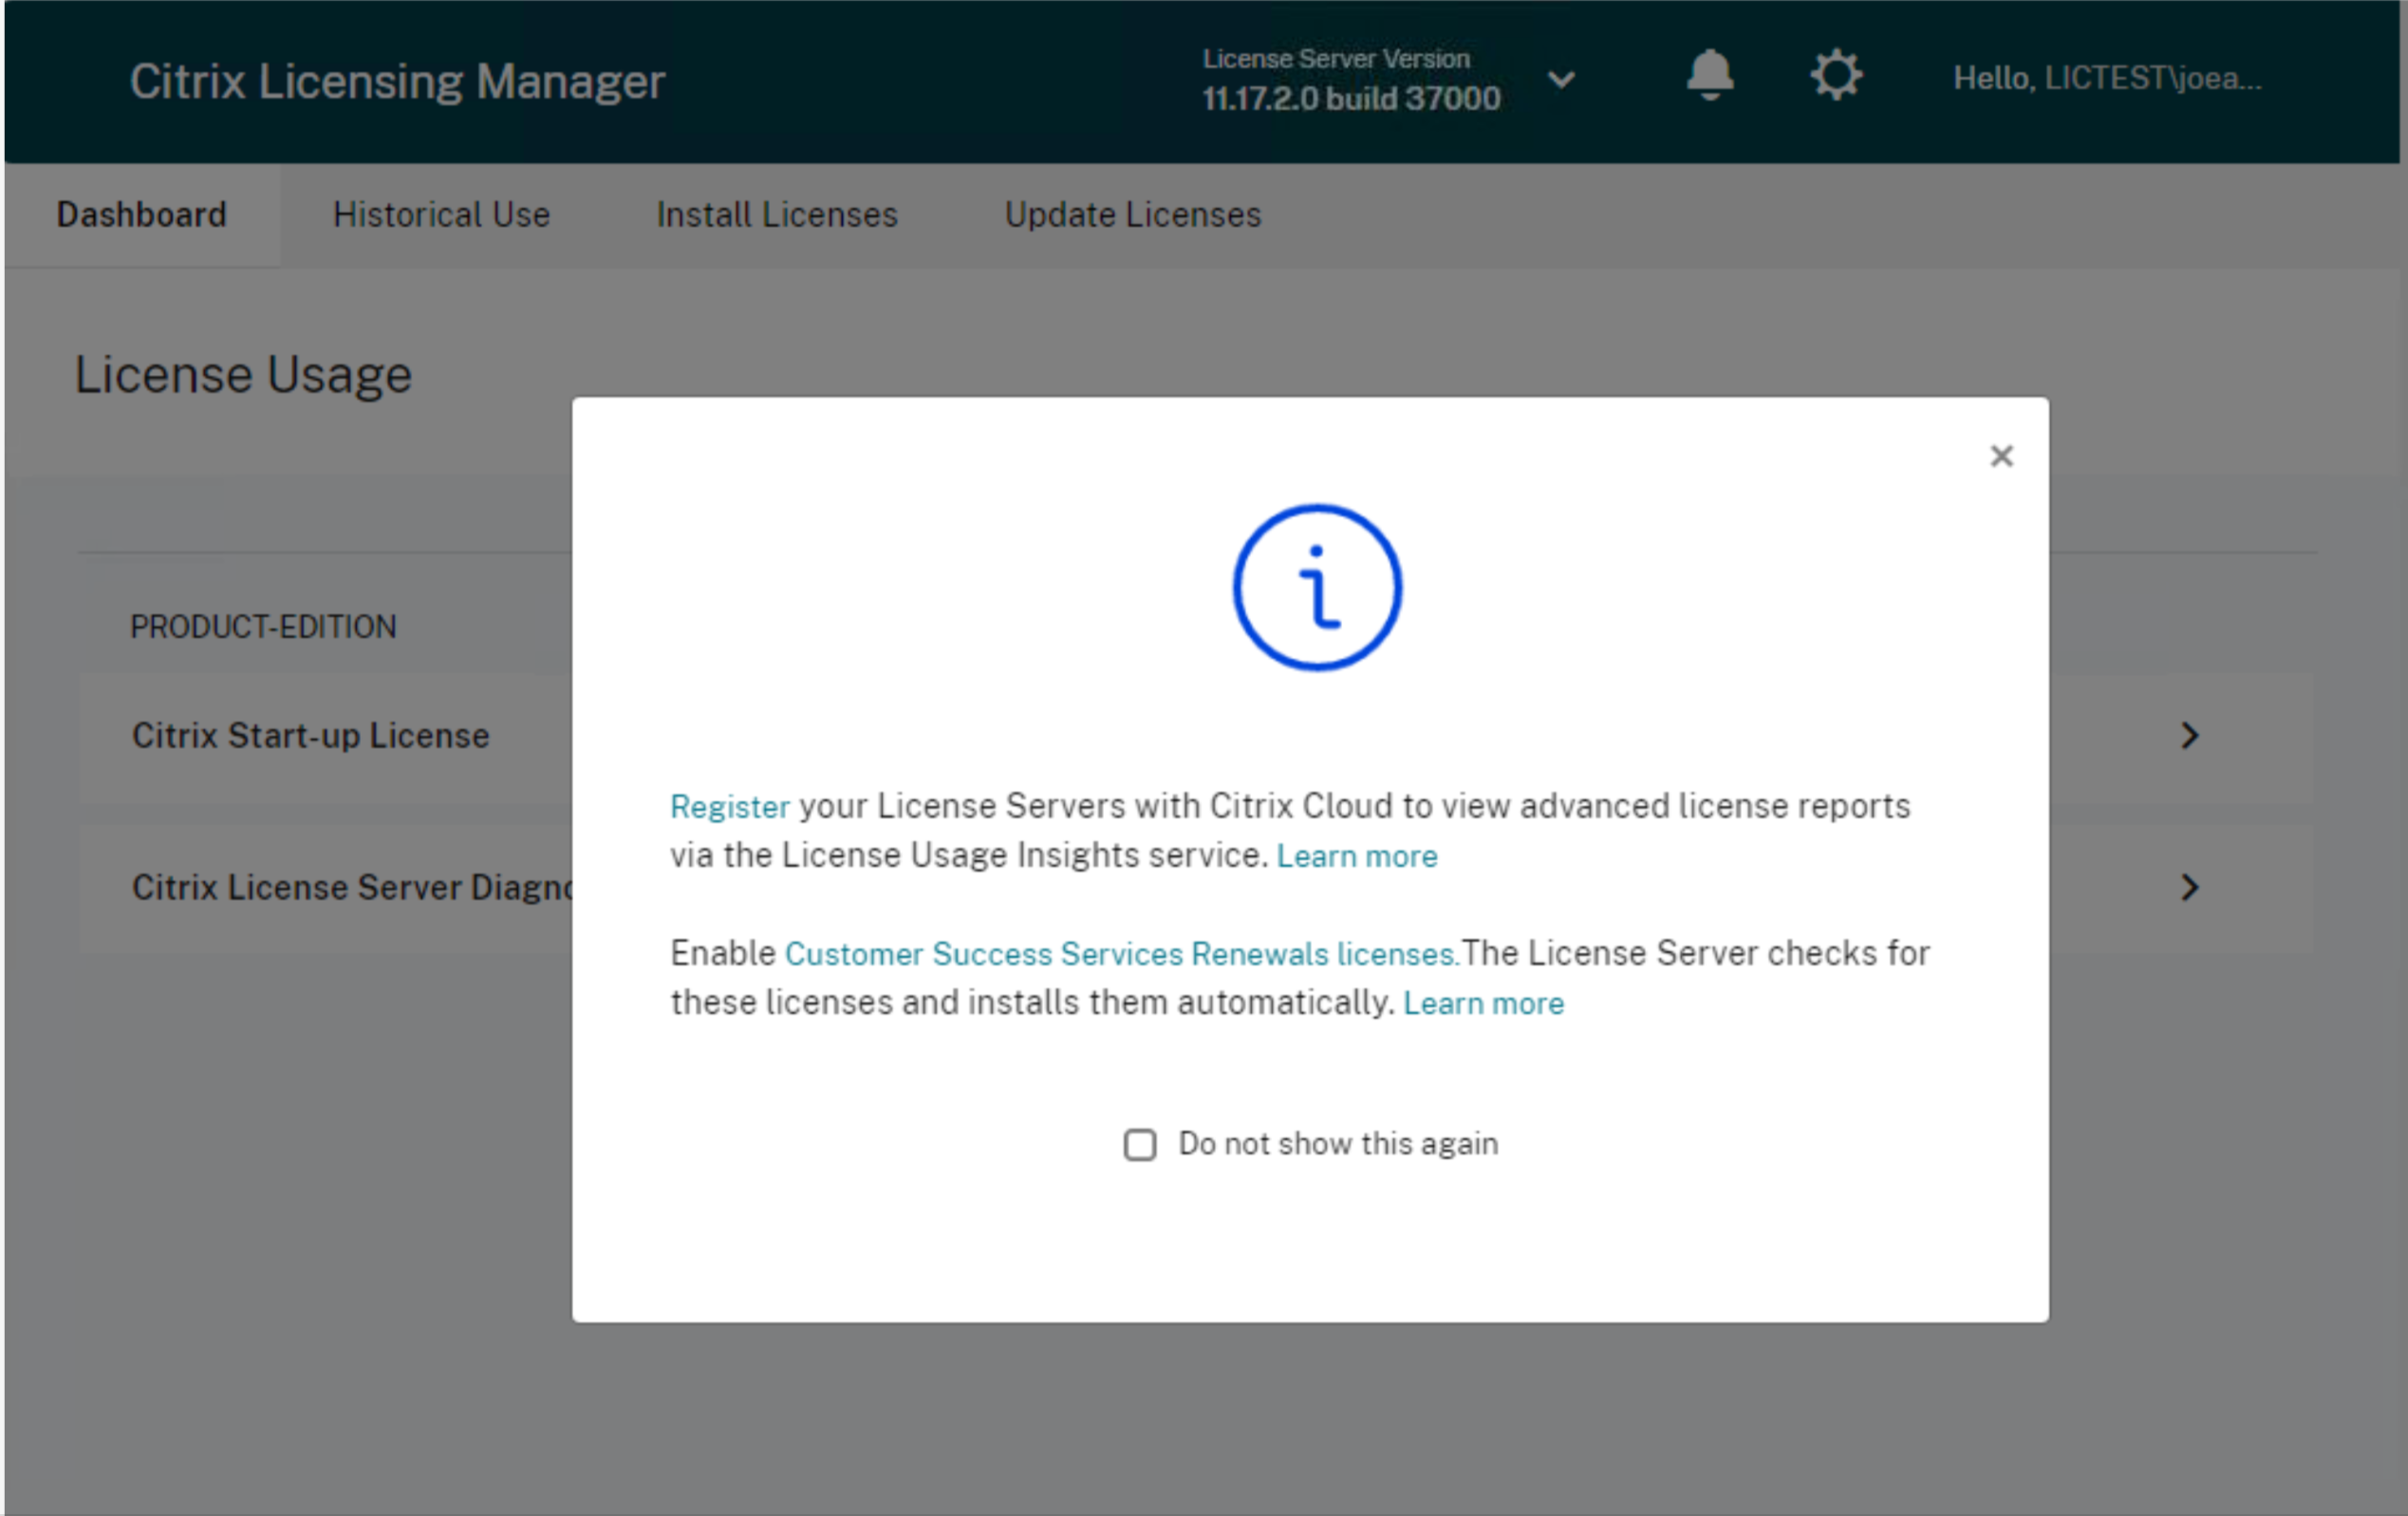Click Learn more after installs them automatically
This screenshot has width=2408, height=1516.
pos(1484,1003)
